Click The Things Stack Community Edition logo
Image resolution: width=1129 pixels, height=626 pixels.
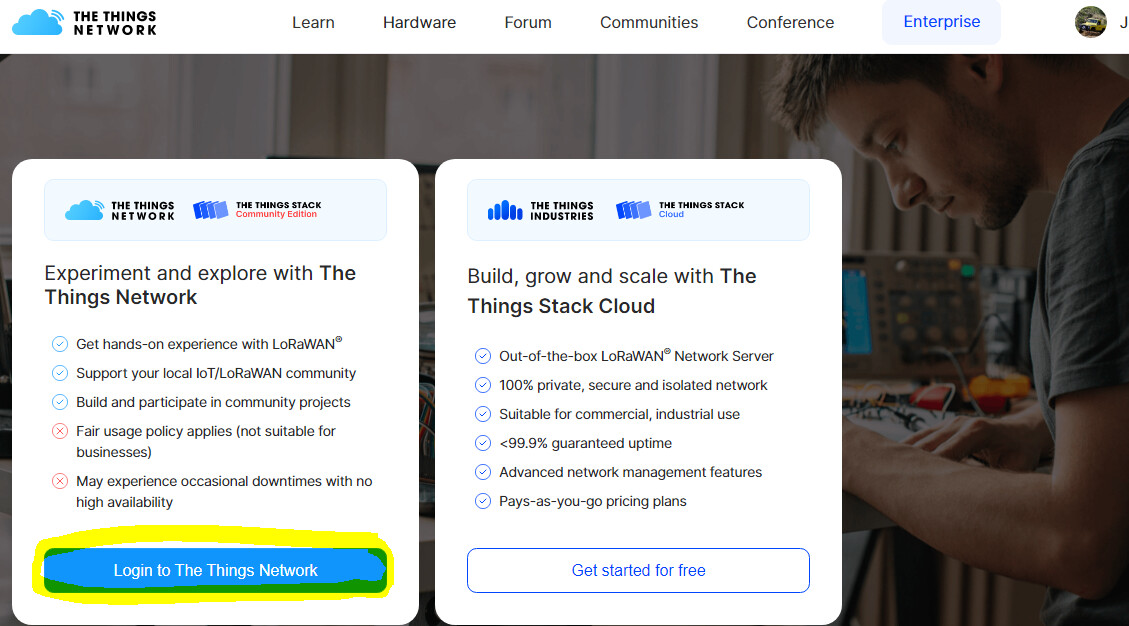257,210
